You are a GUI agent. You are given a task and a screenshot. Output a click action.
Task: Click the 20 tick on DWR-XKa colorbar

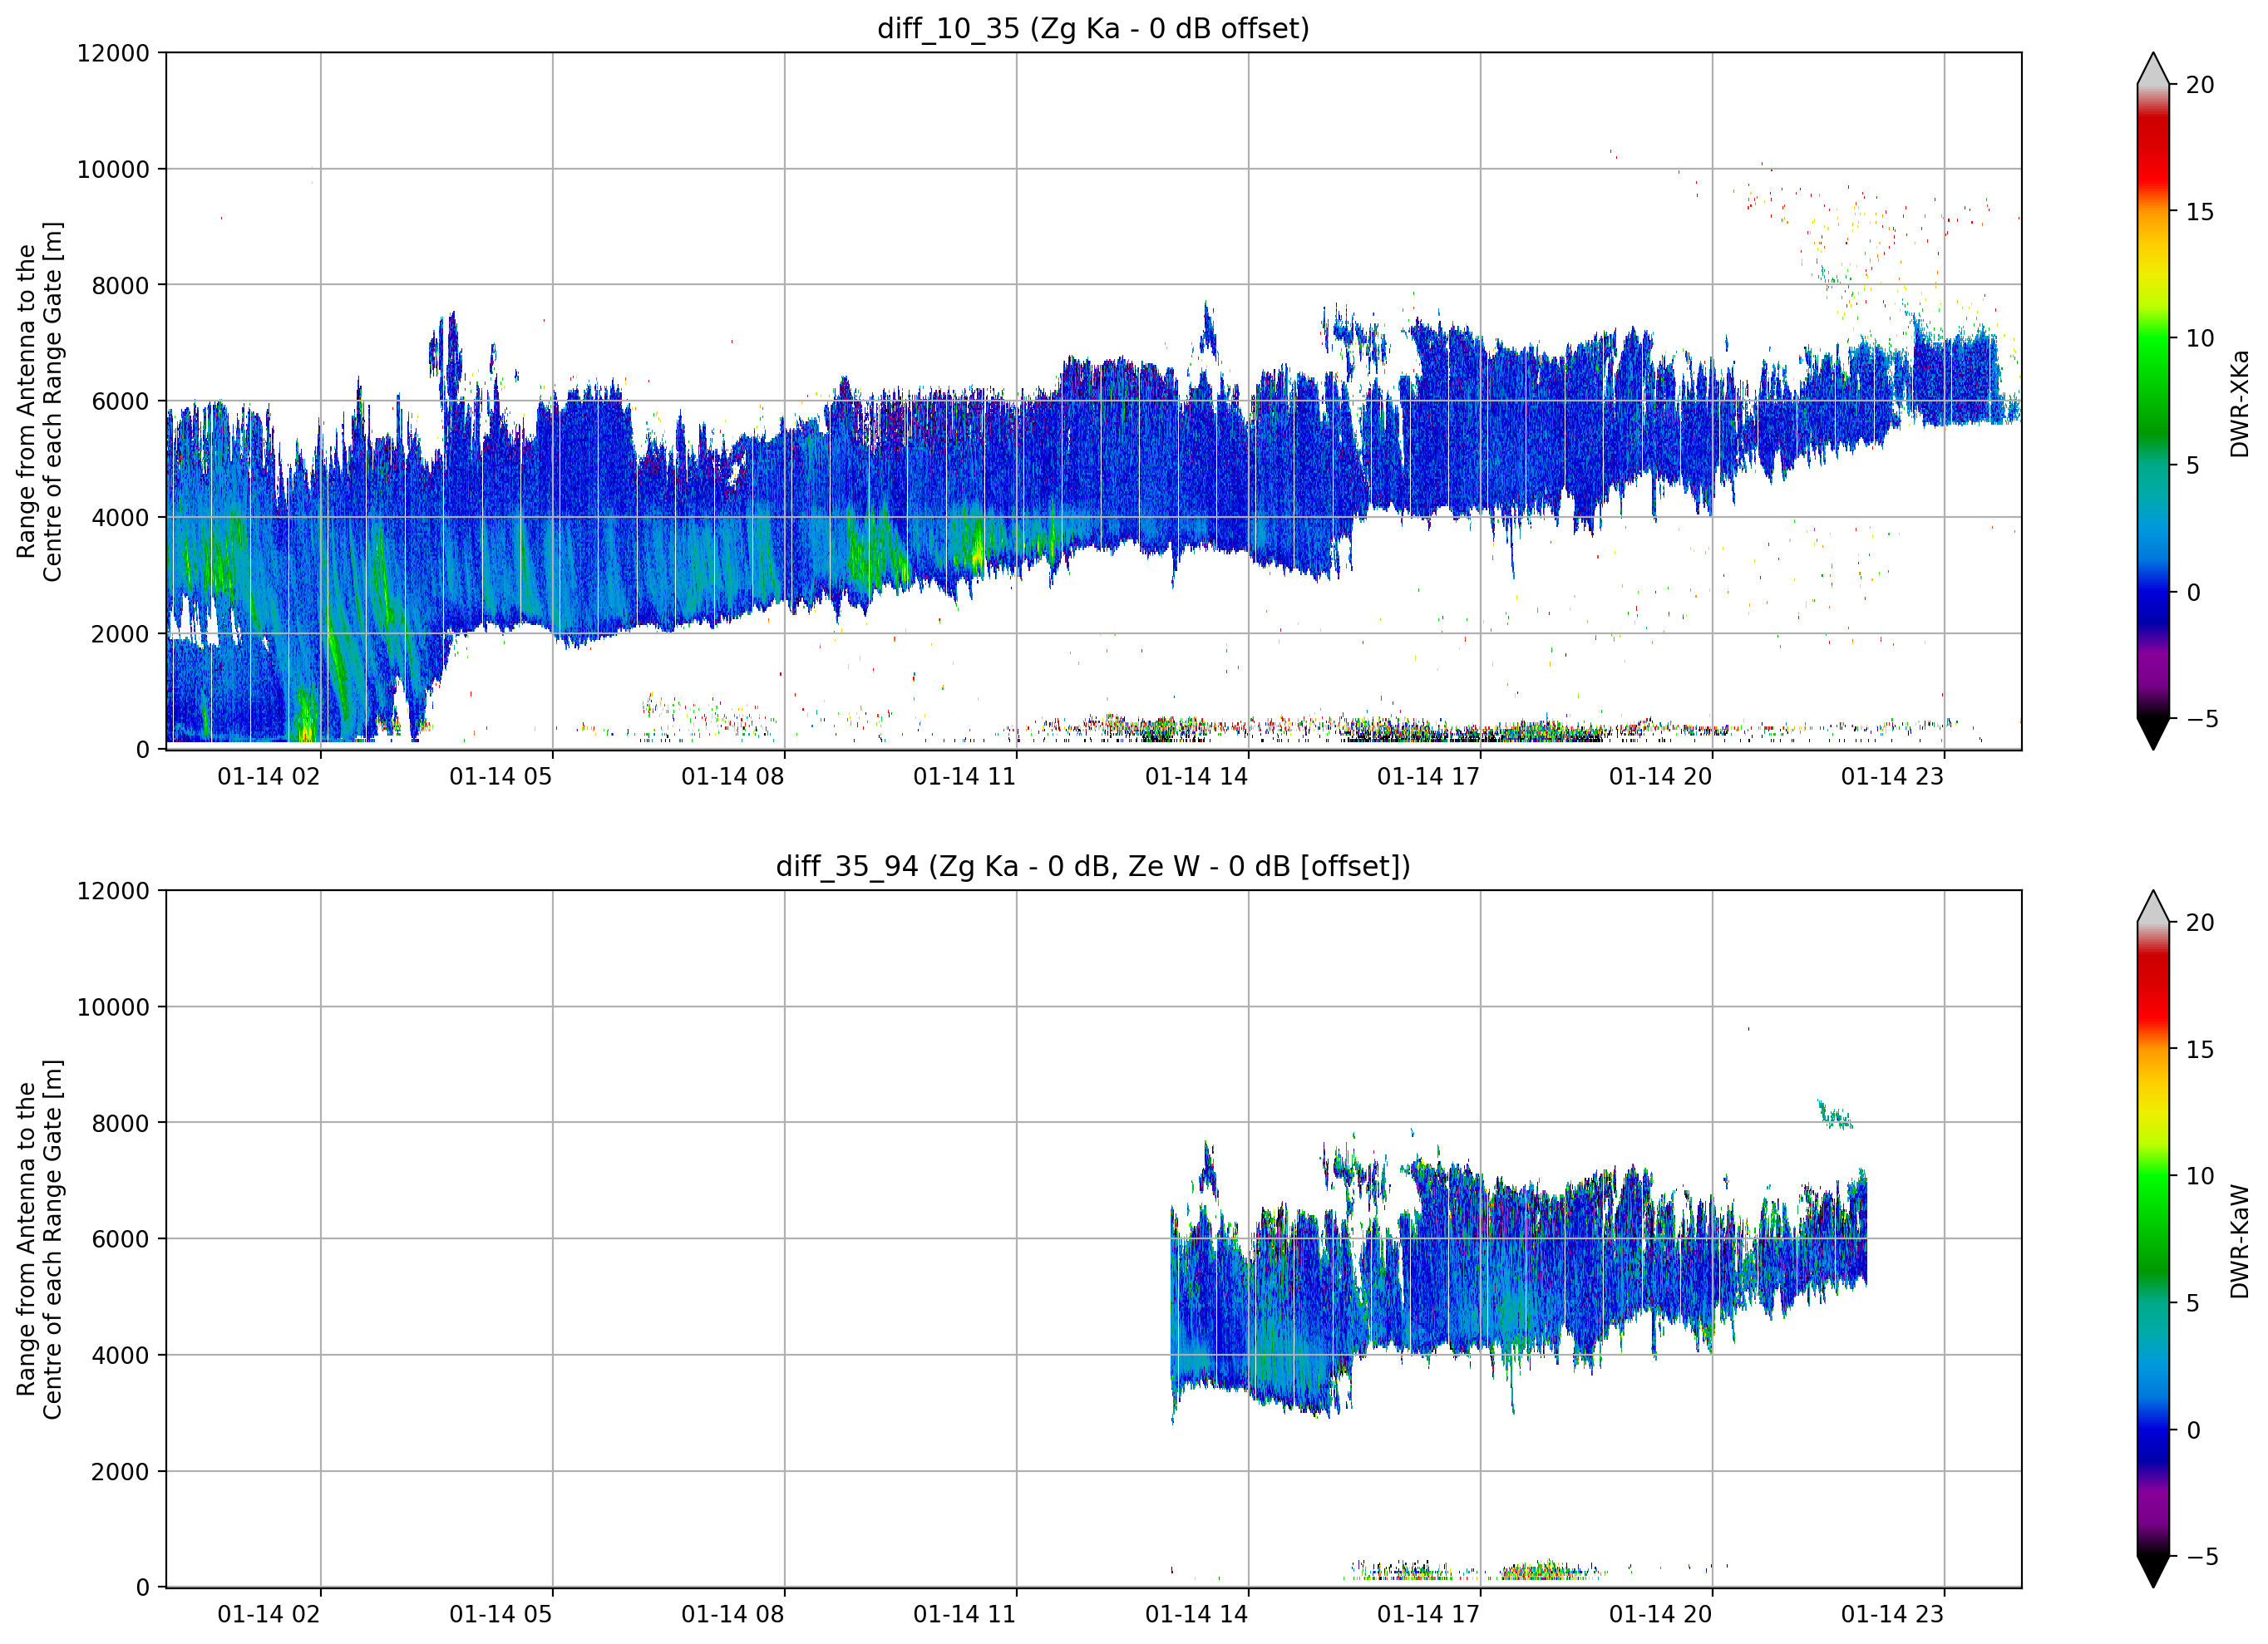2200,85
